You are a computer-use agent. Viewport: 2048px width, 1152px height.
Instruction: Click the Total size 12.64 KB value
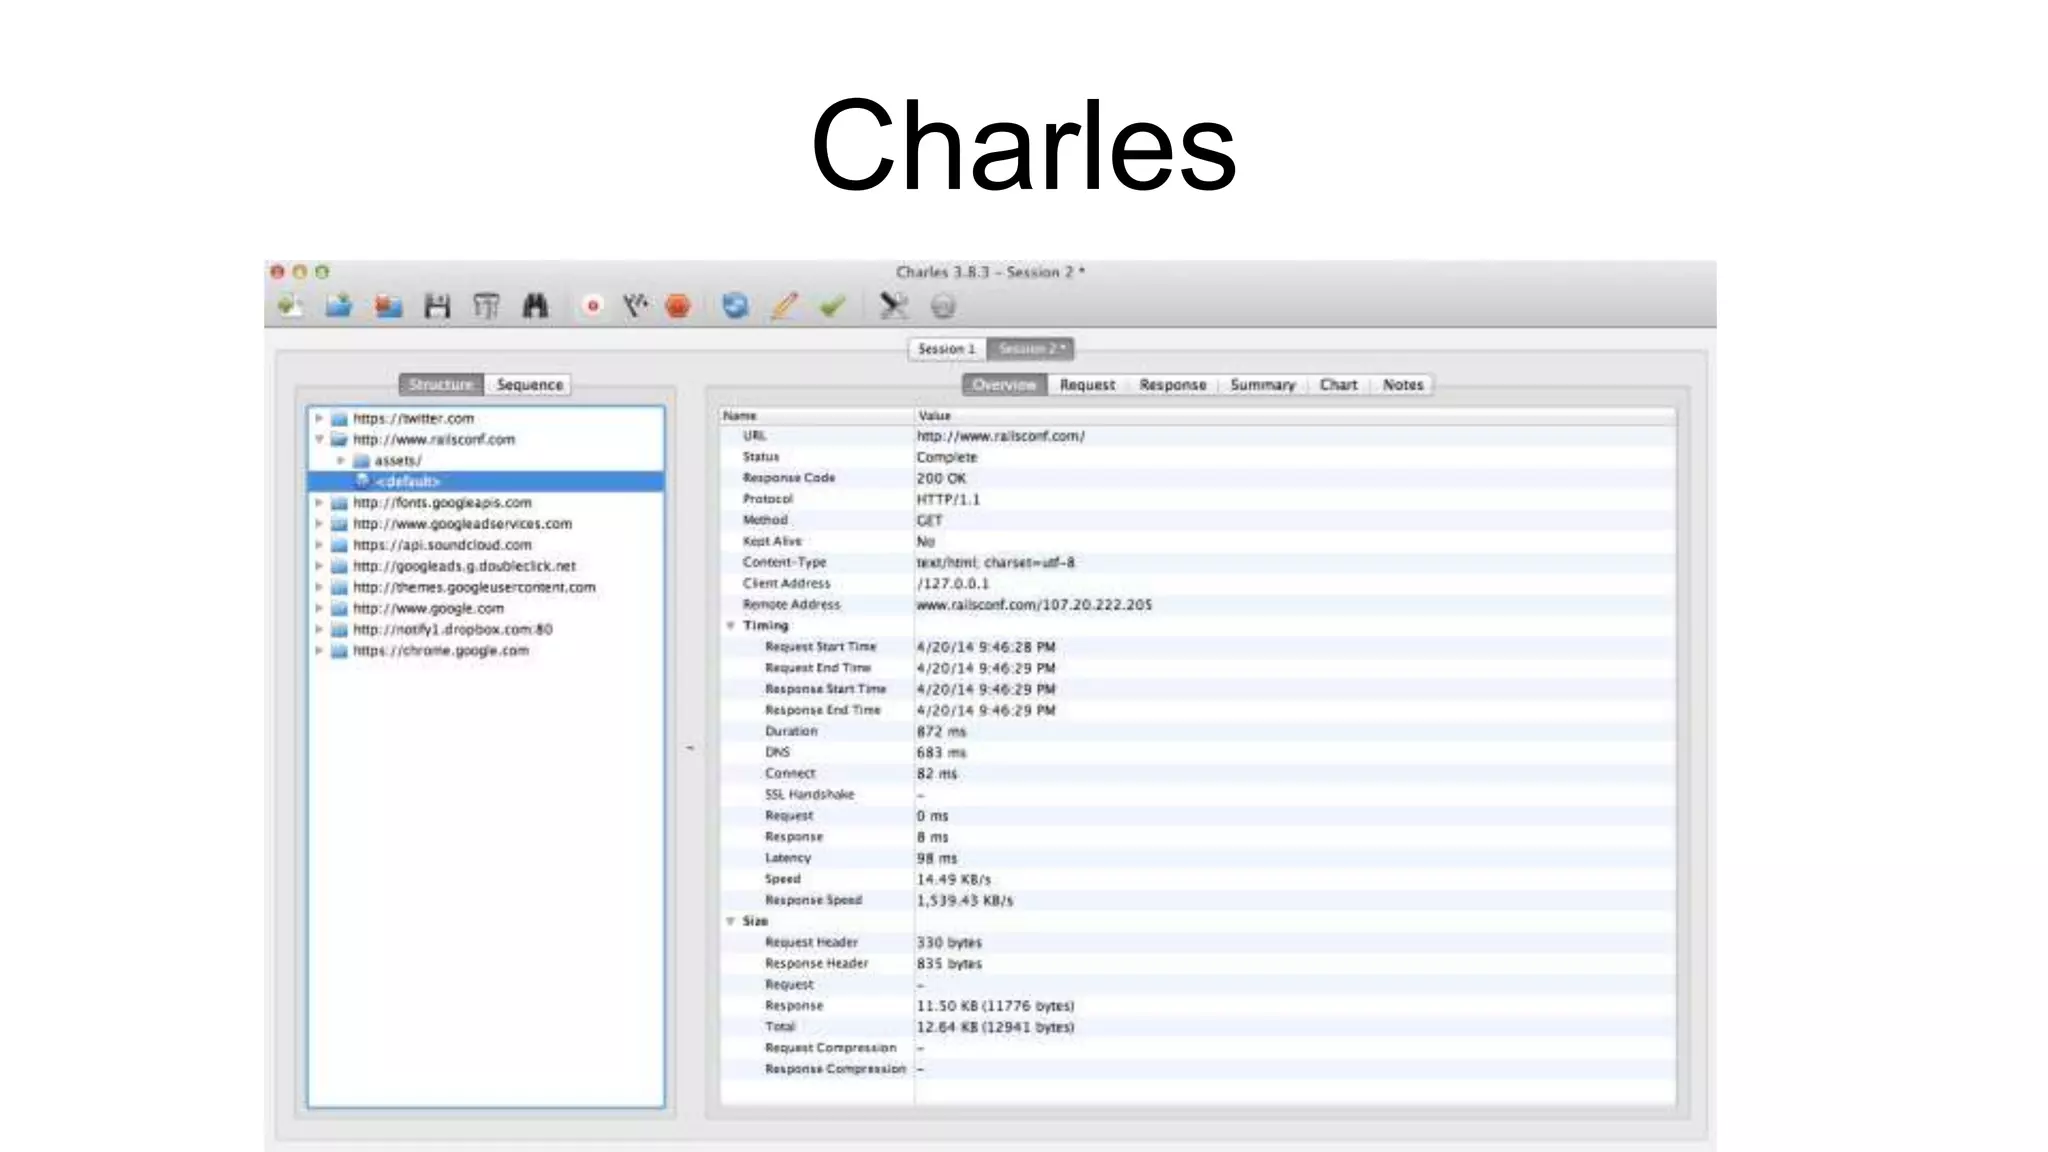[x=995, y=1027]
